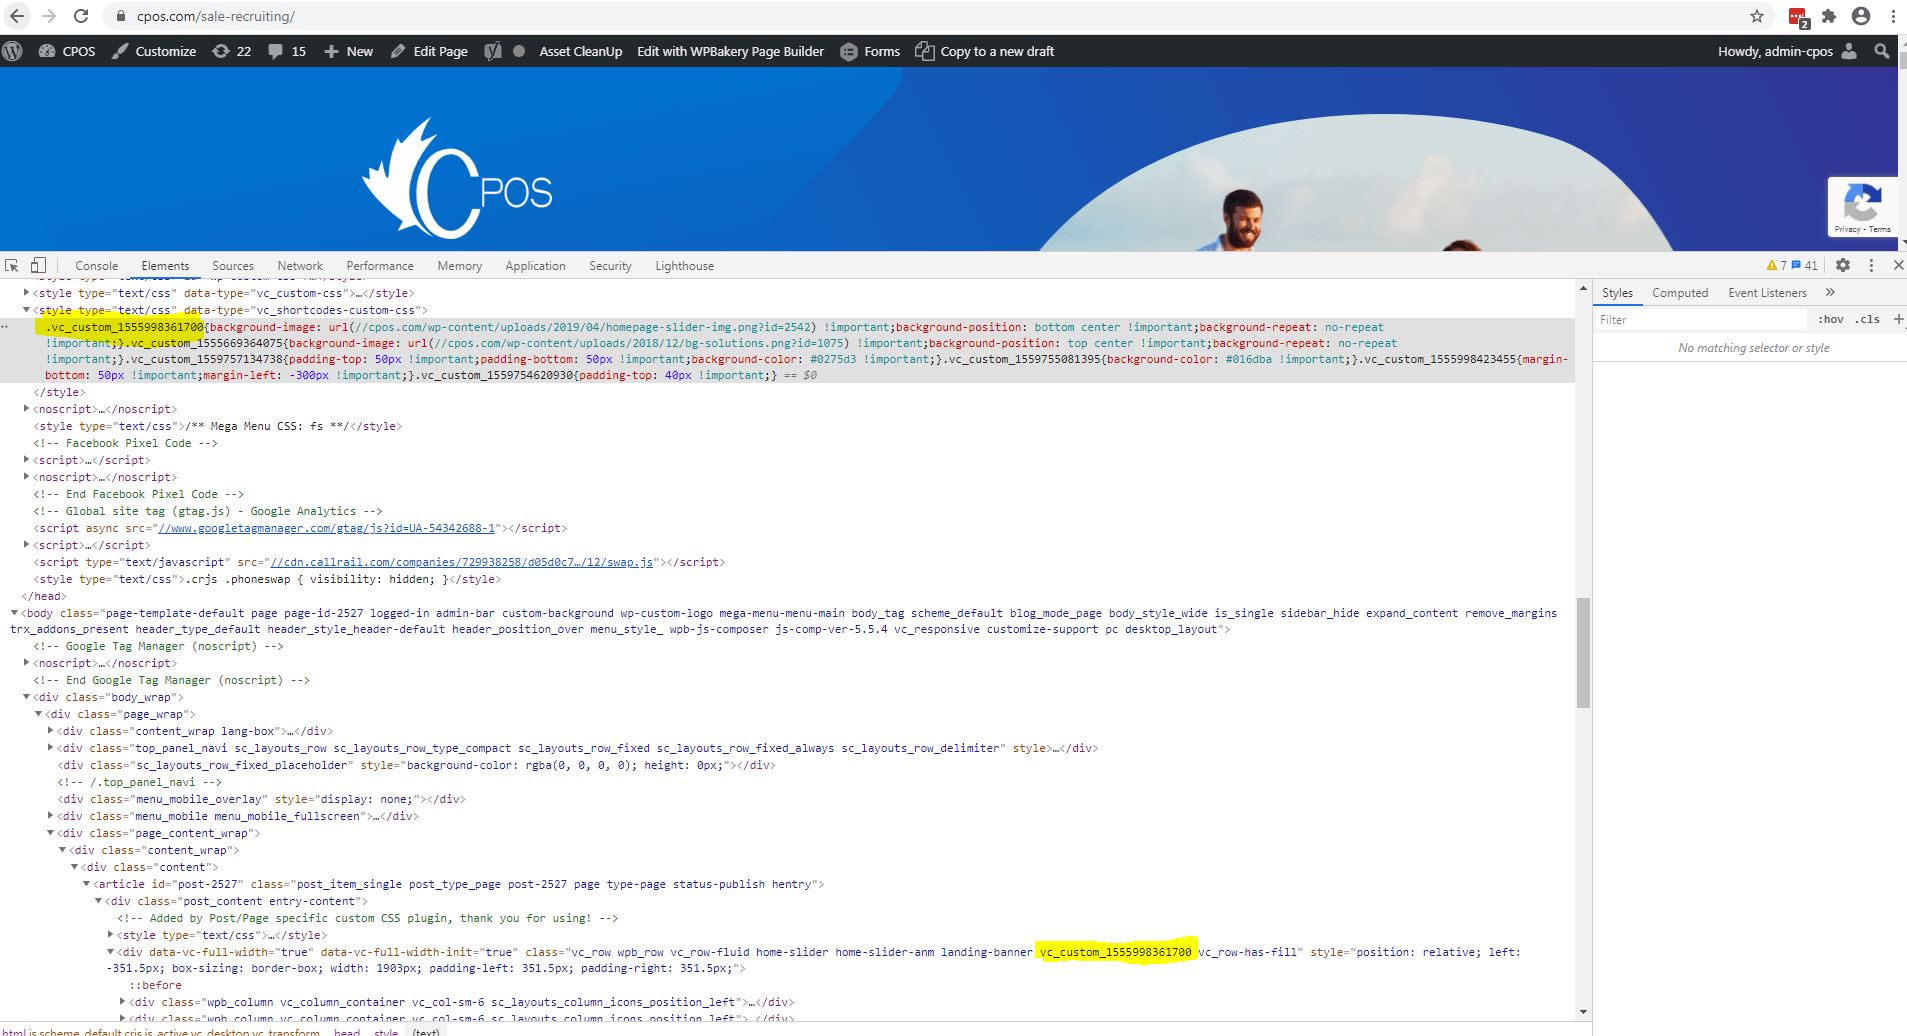The image size is (1907, 1036).
Task: Collapse the div class="body_wrap" node
Action: point(27,697)
